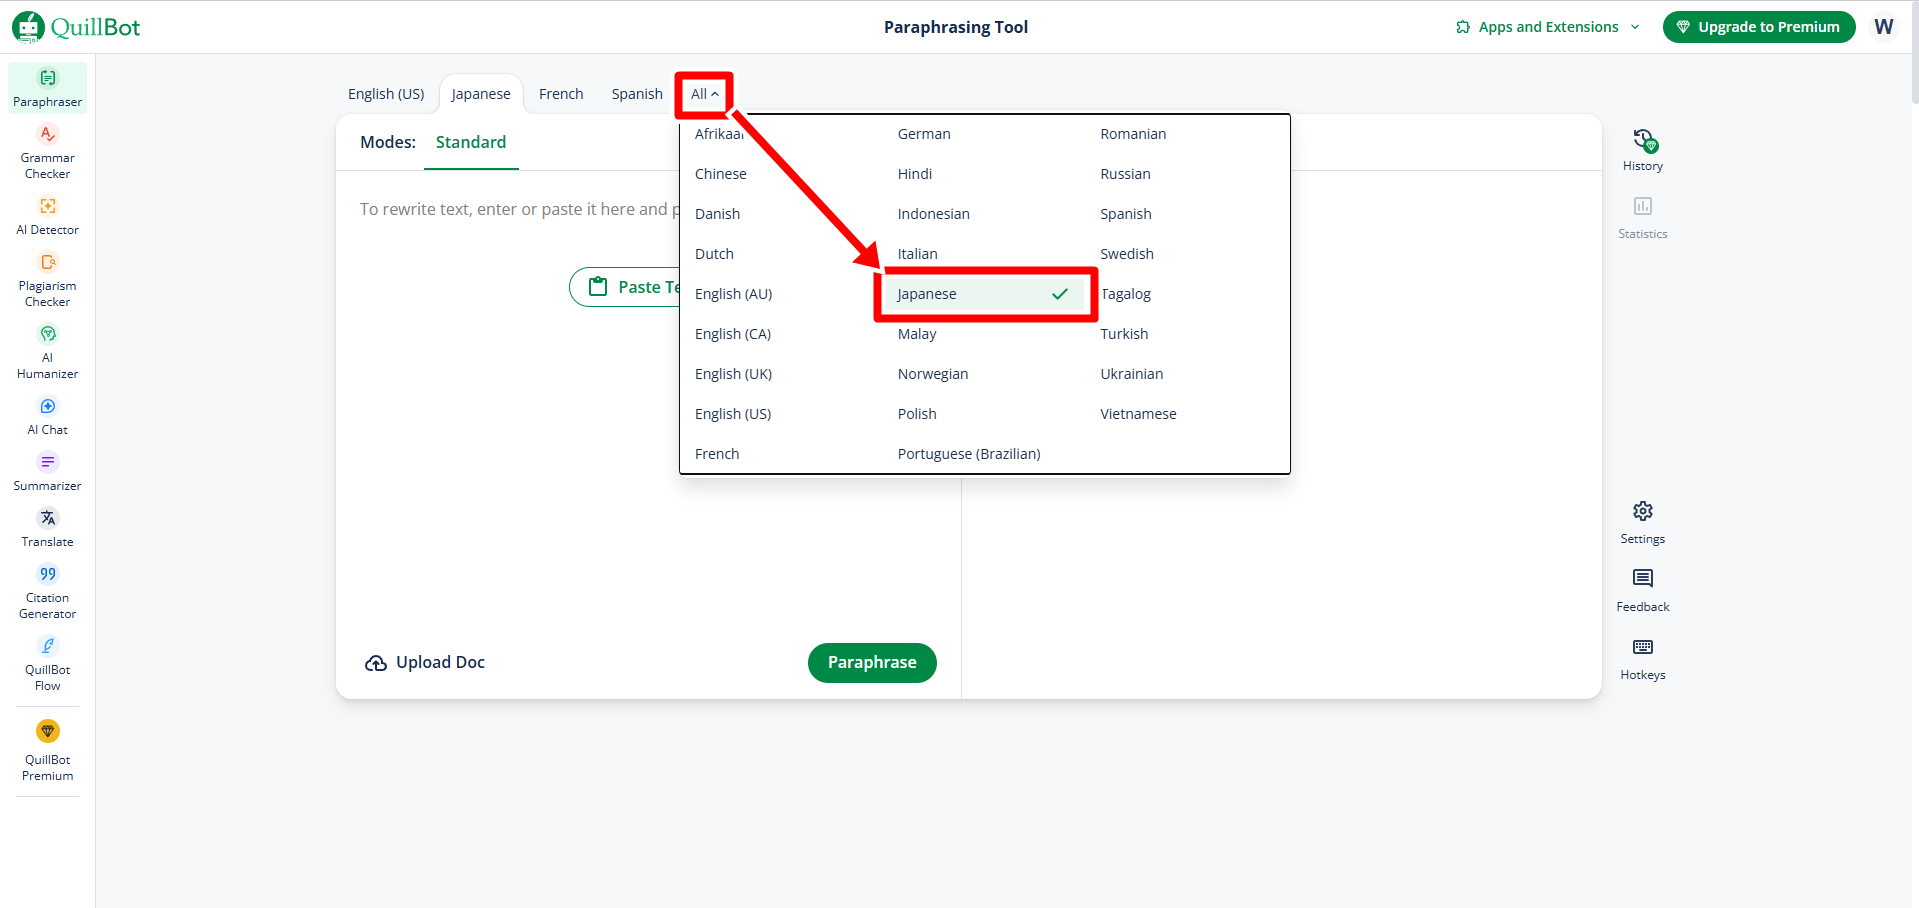1919x908 pixels.
Task: Choose Romanian from language list
Action: tap(1188, 134)
